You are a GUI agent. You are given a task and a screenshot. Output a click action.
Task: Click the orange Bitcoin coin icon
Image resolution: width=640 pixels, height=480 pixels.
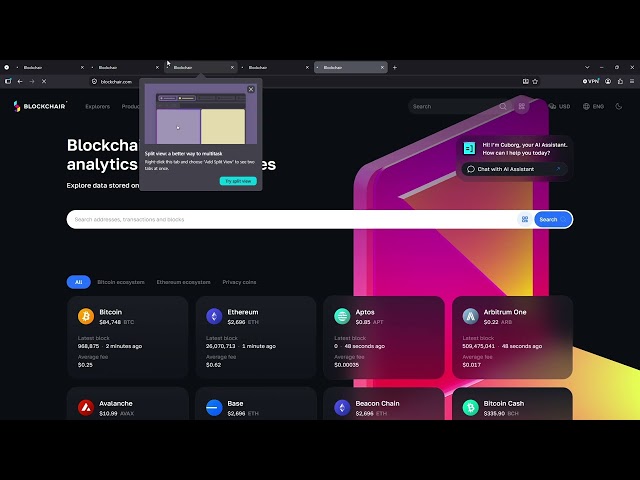pos(86,316)
